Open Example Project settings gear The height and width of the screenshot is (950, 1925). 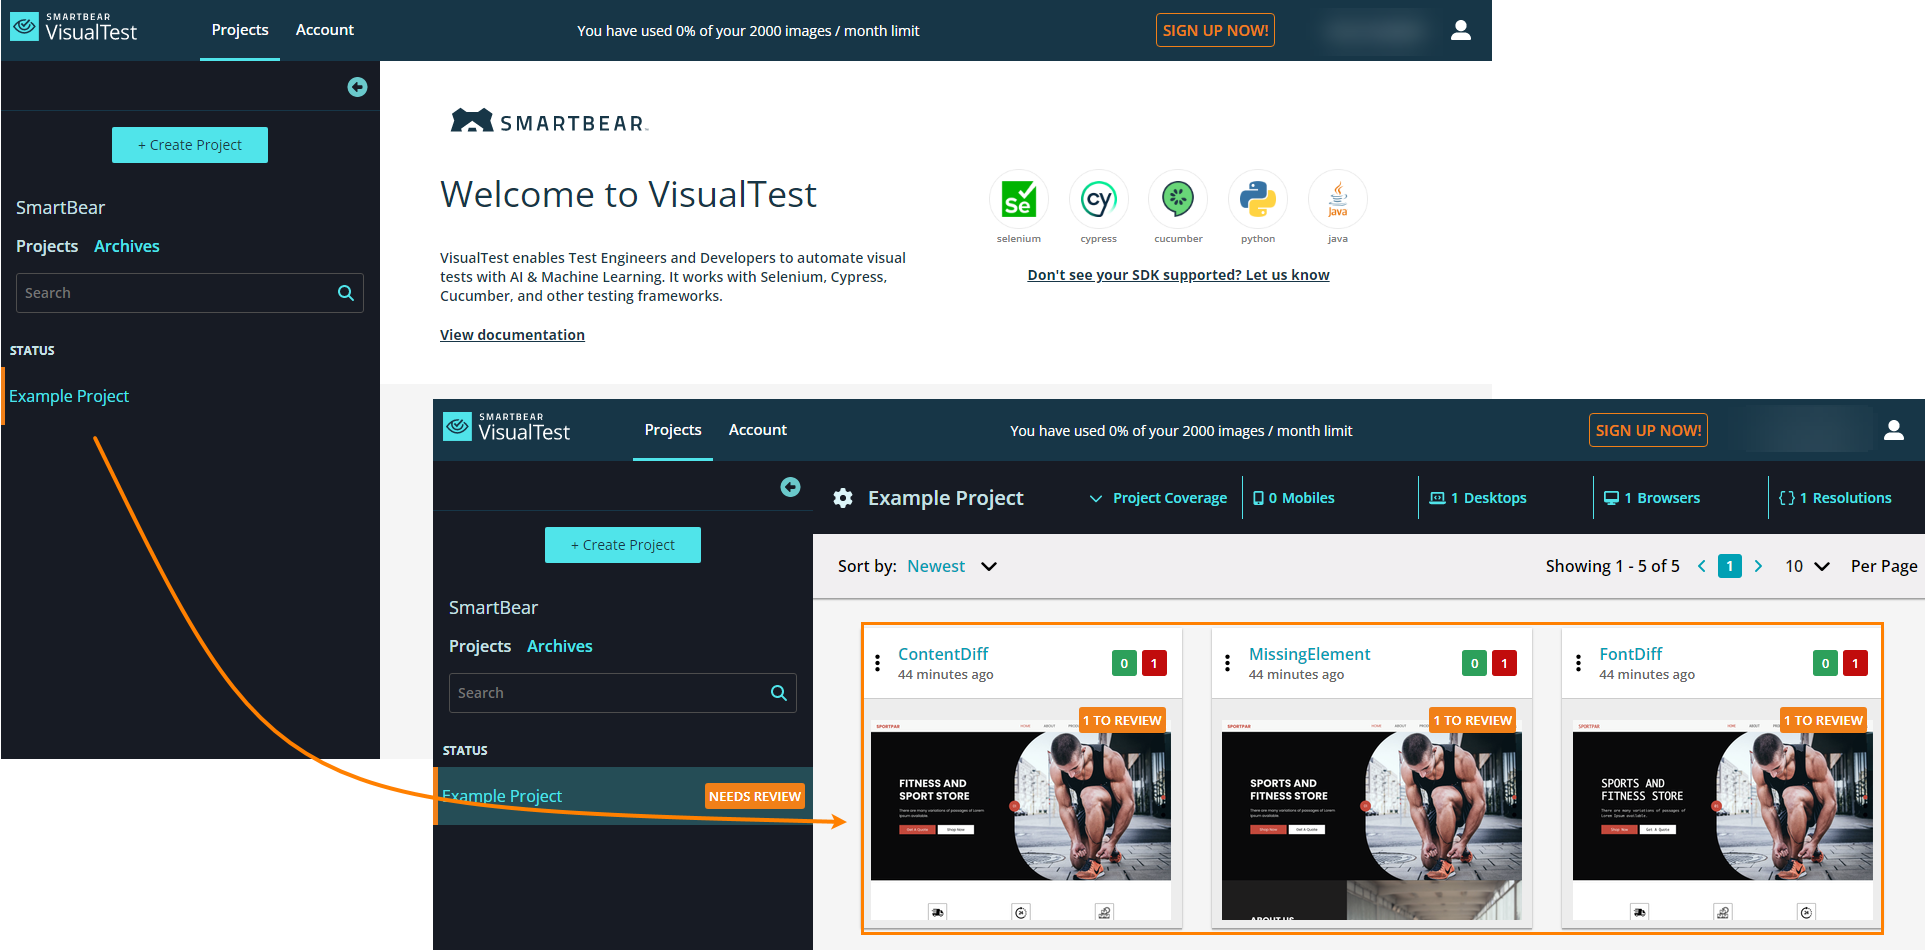click(843, 498)
